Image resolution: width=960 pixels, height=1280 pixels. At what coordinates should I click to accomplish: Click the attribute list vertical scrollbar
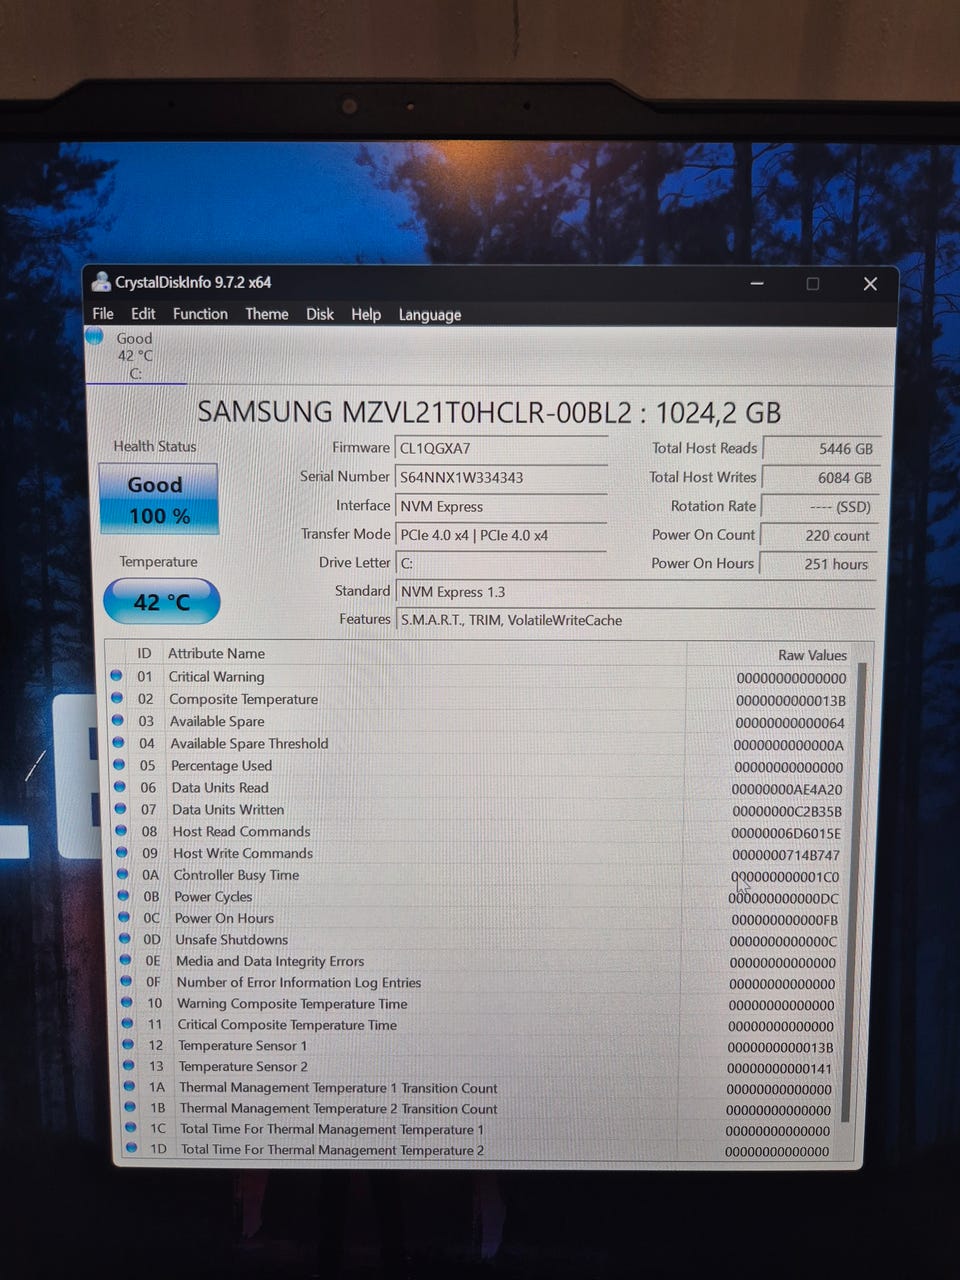[853, 890]
